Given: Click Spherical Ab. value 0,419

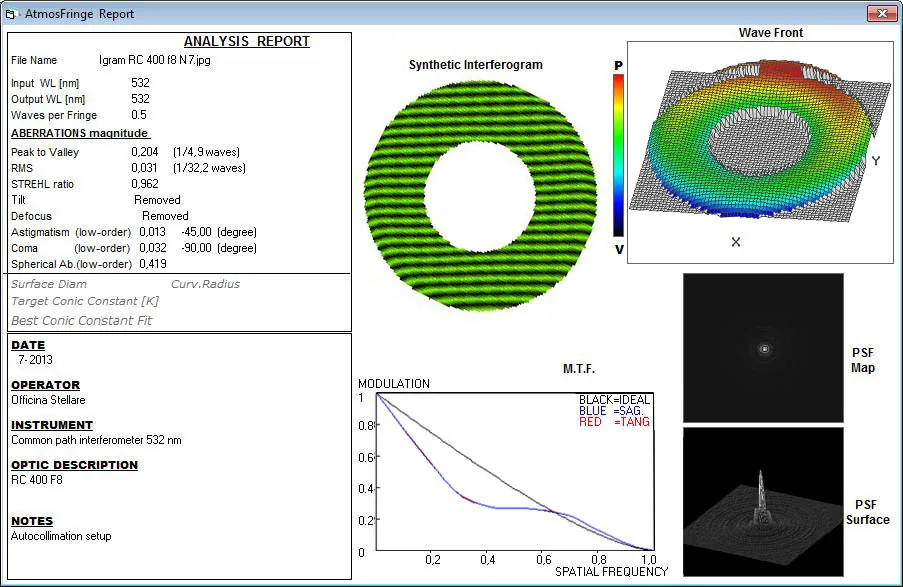Looking at the screenshot, I should (153, 264).
